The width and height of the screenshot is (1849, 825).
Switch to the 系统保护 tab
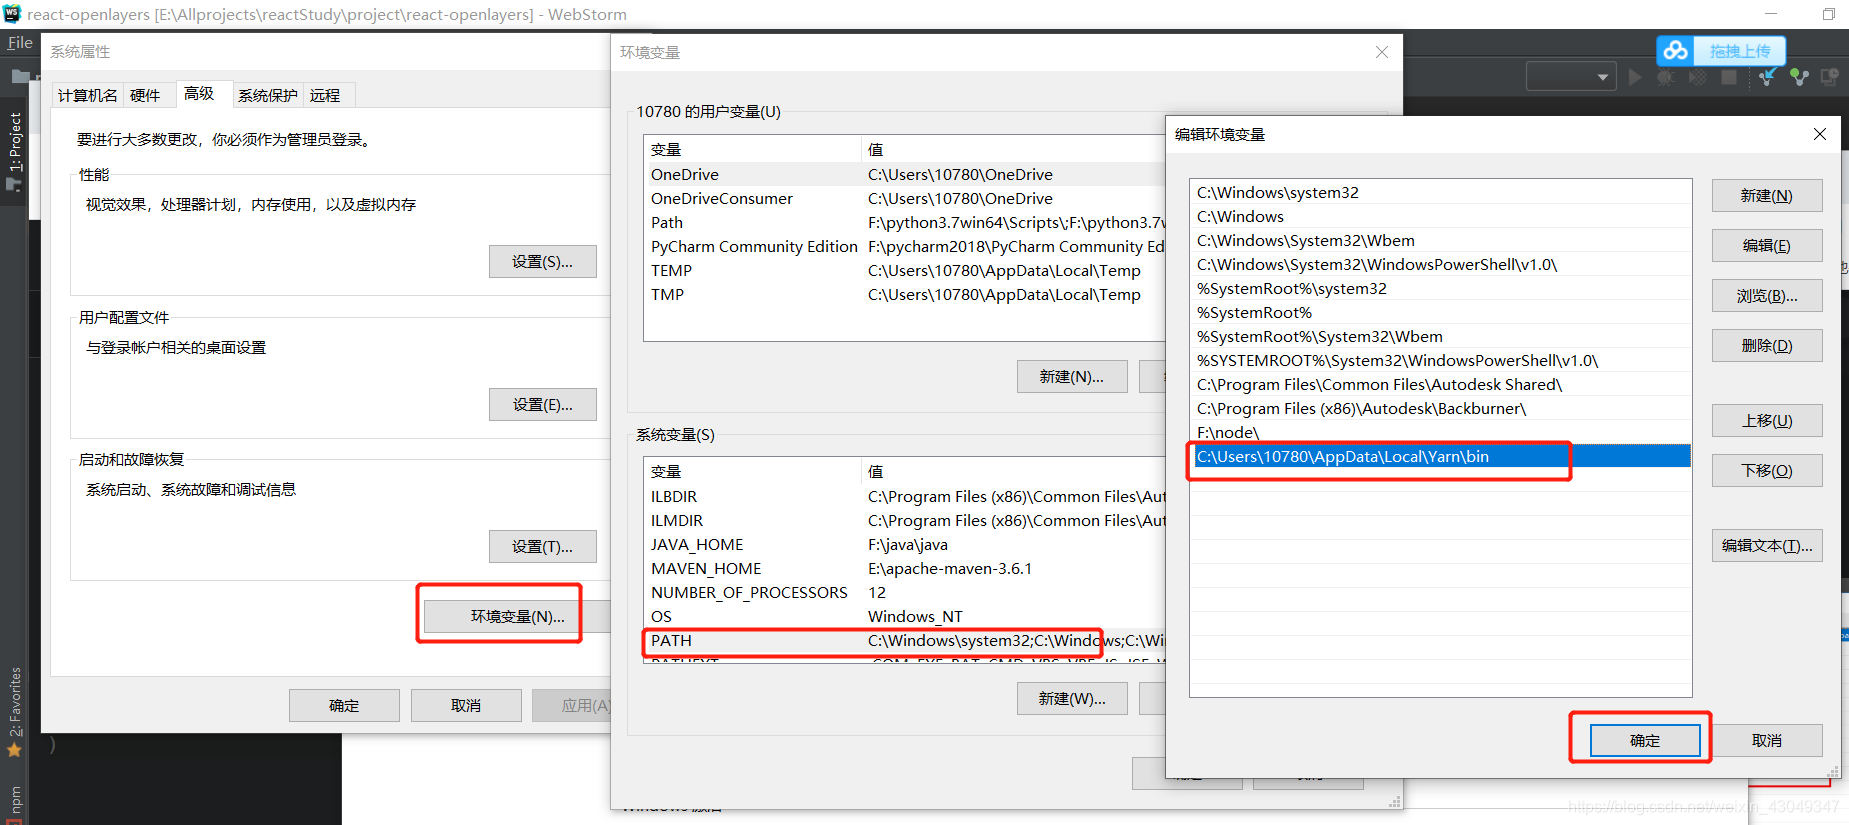[268, 95]
